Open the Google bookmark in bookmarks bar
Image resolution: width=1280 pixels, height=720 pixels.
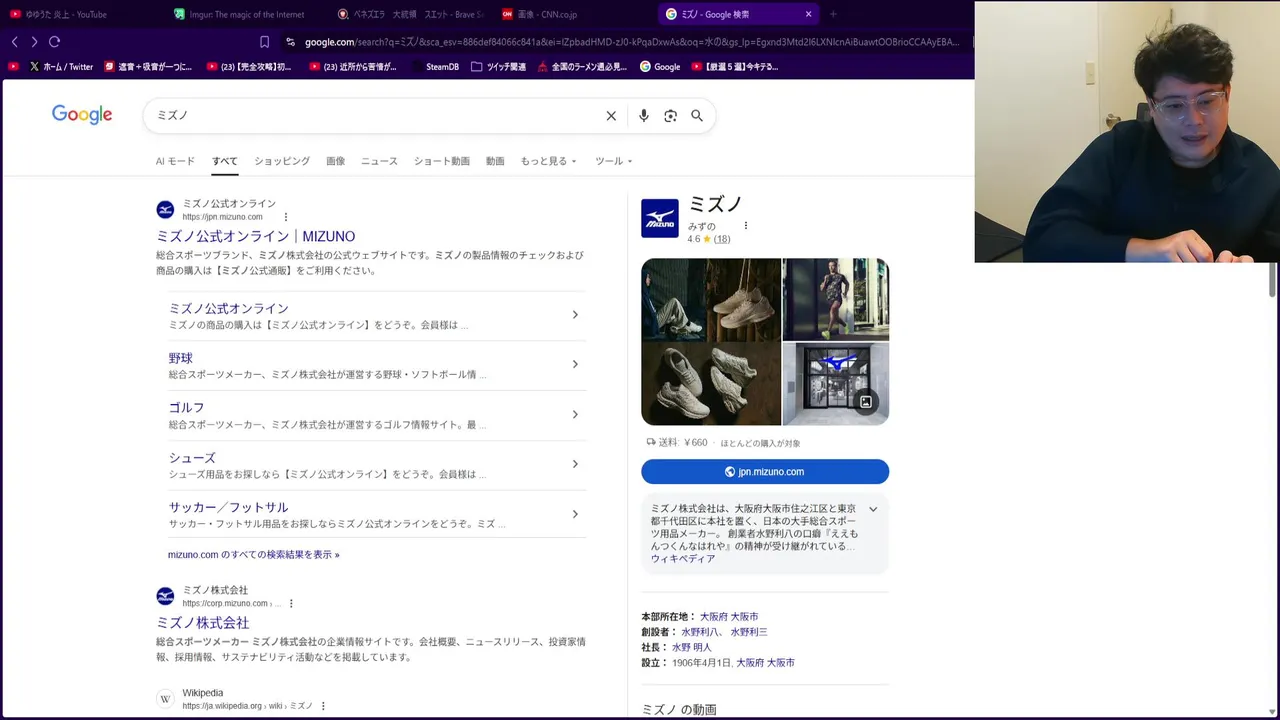[x=660, y=67]
